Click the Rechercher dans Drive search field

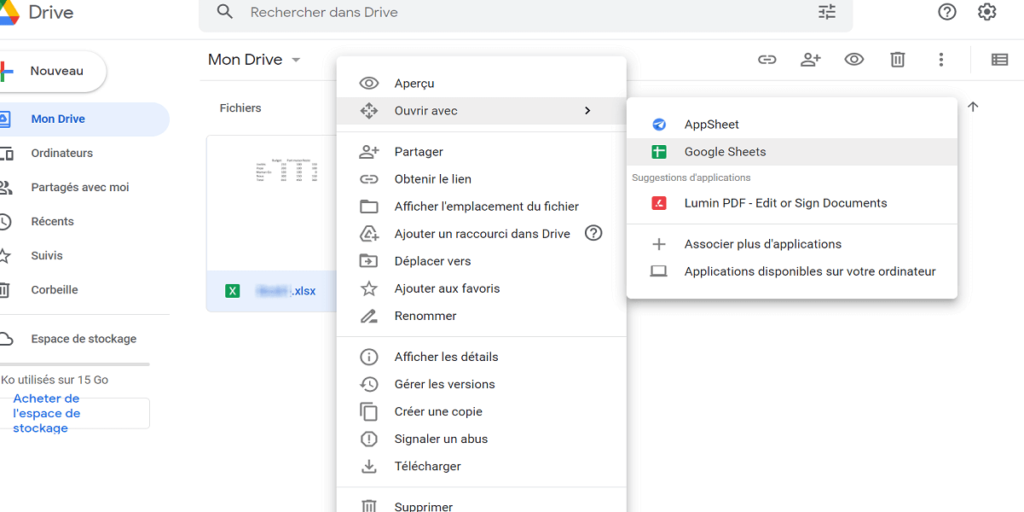tap(526, 12)
